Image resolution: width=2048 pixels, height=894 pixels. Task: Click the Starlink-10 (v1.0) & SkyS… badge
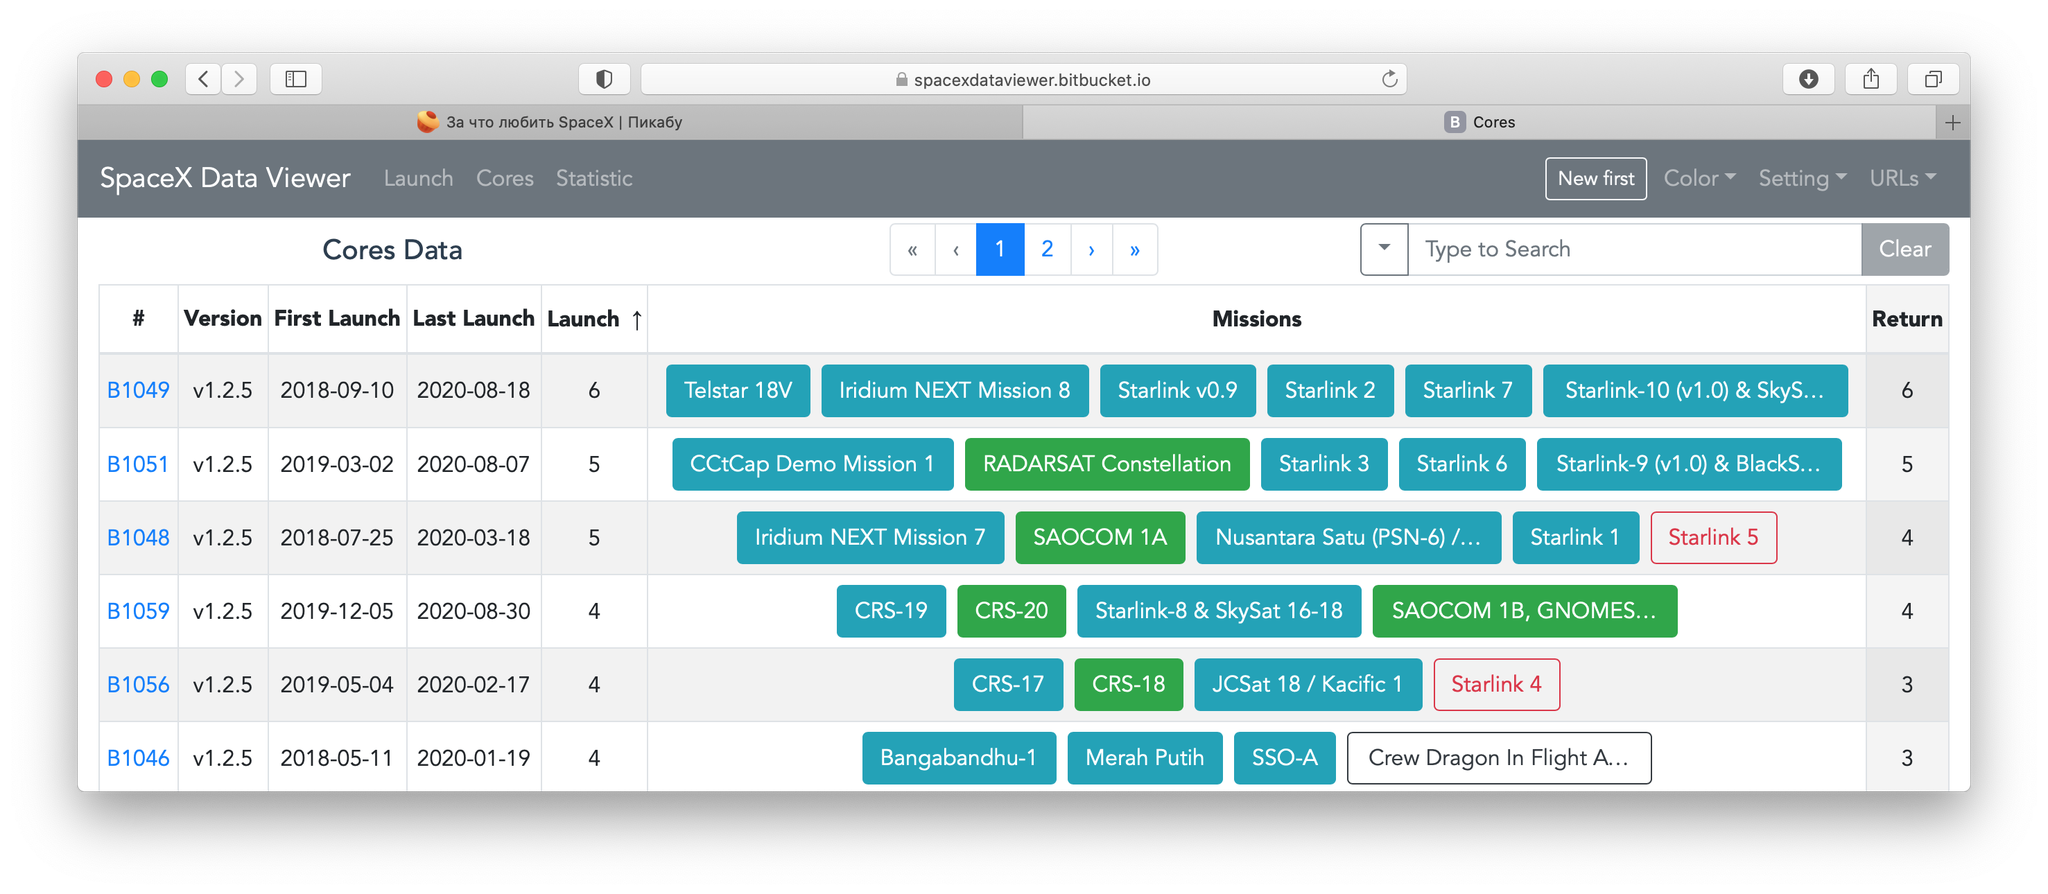(x=1695, y=390)
